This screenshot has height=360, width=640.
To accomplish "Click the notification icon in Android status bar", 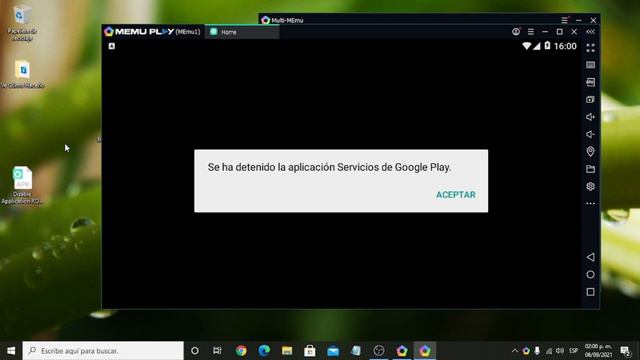I will coord(111,46).
